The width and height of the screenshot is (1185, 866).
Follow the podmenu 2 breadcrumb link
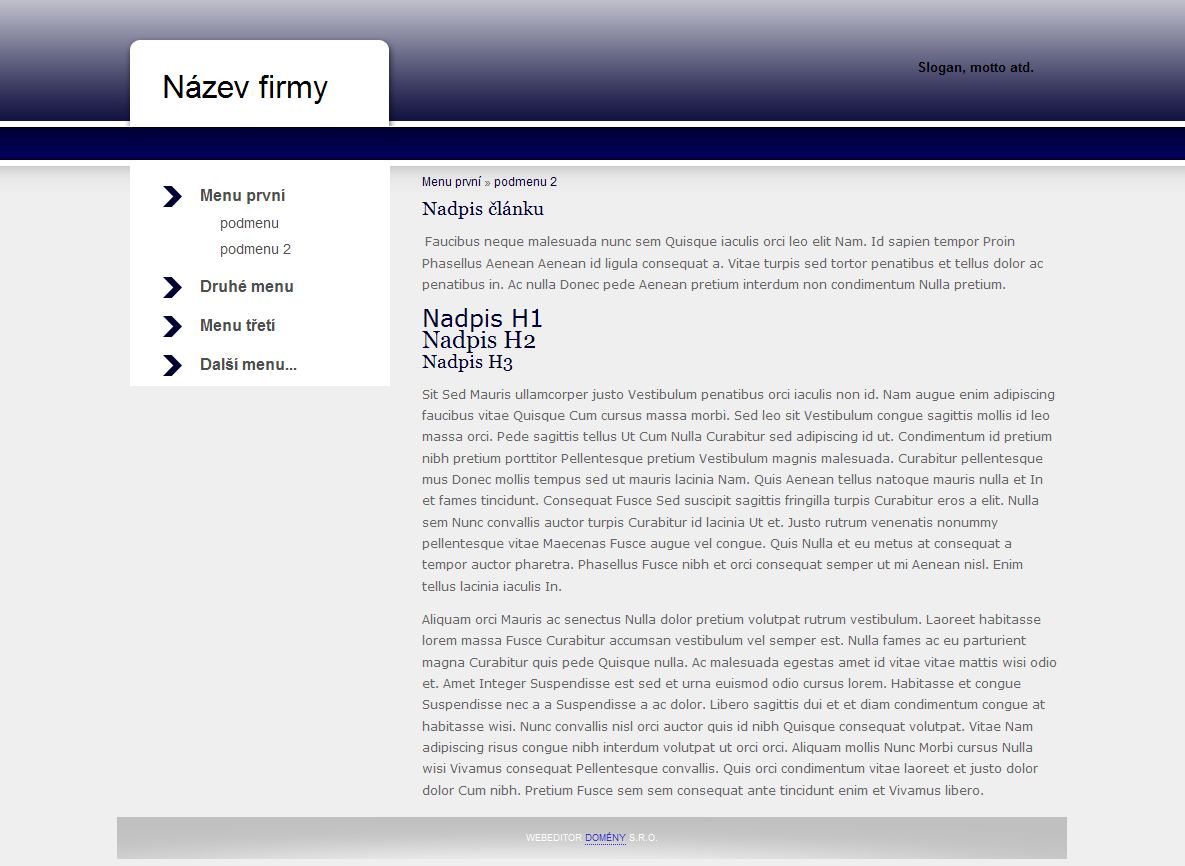(525, 182)
